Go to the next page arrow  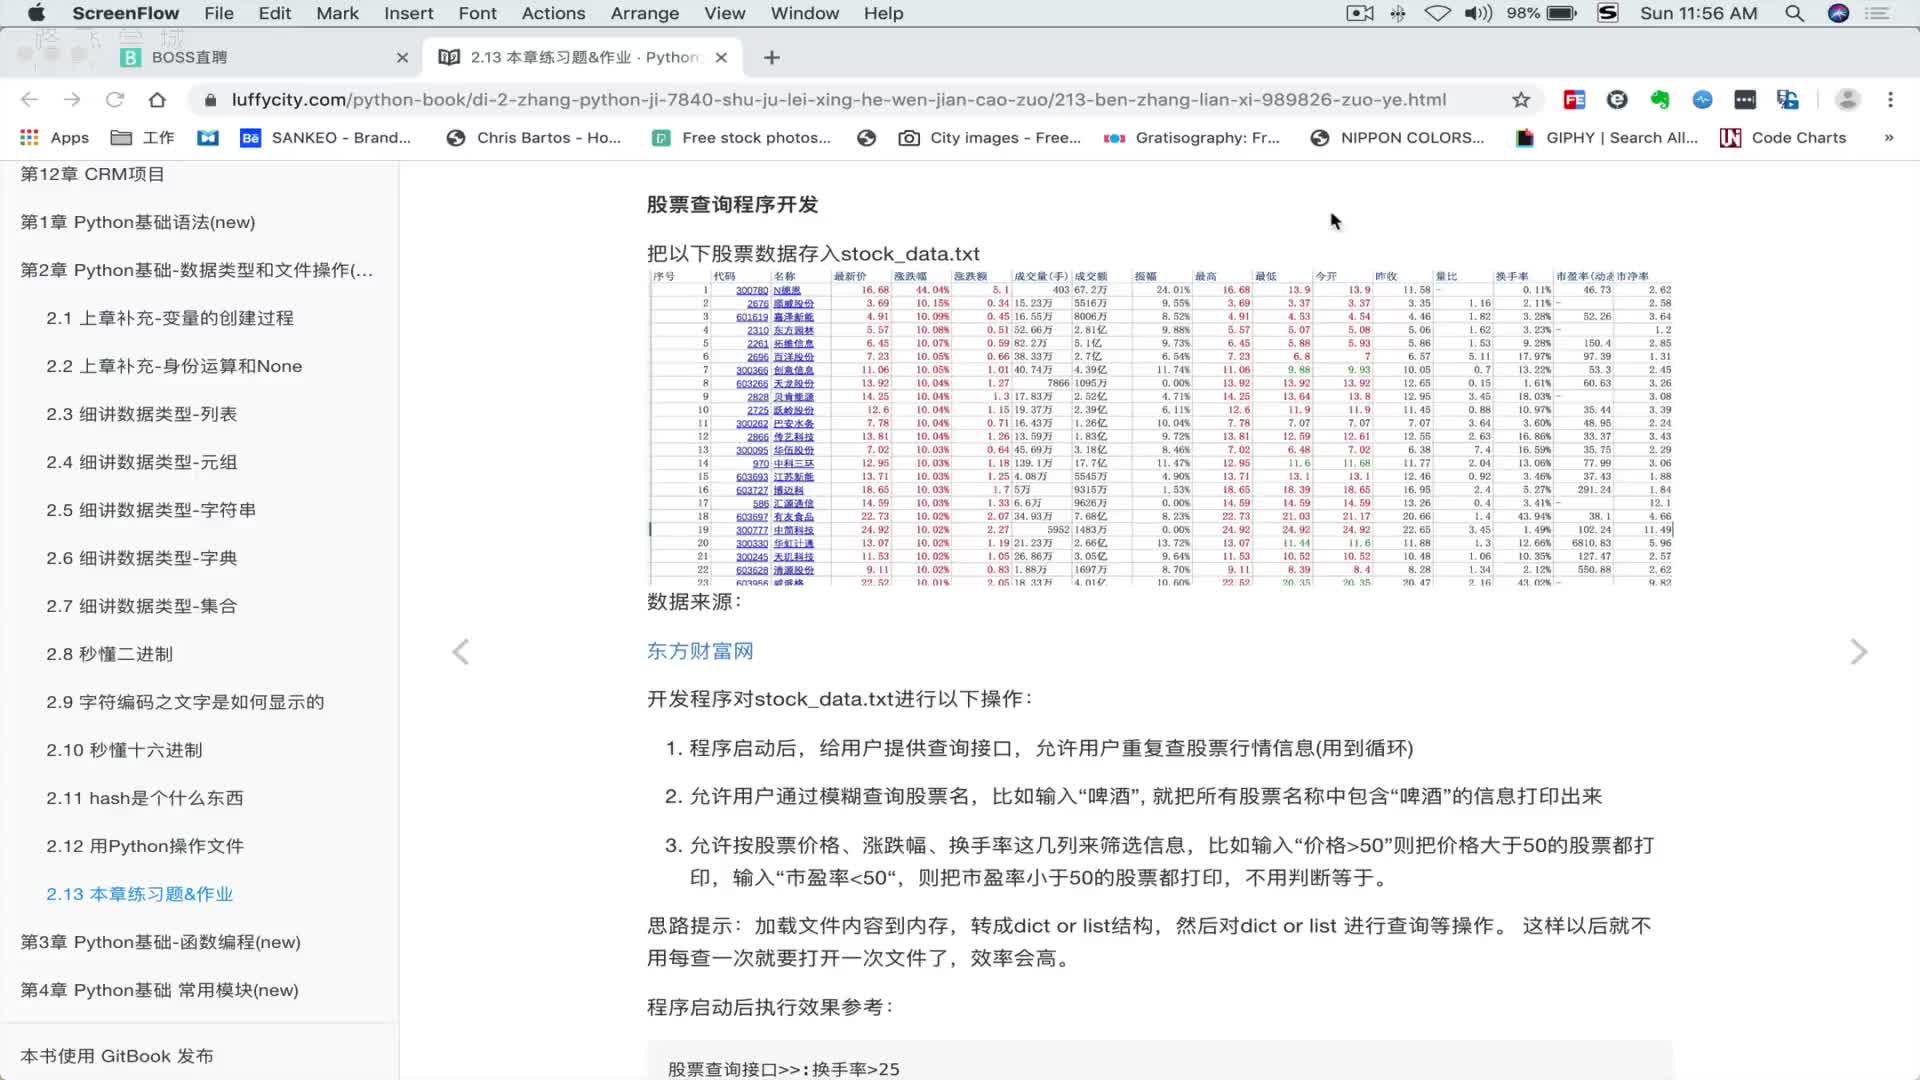(x=1859, y=652)
